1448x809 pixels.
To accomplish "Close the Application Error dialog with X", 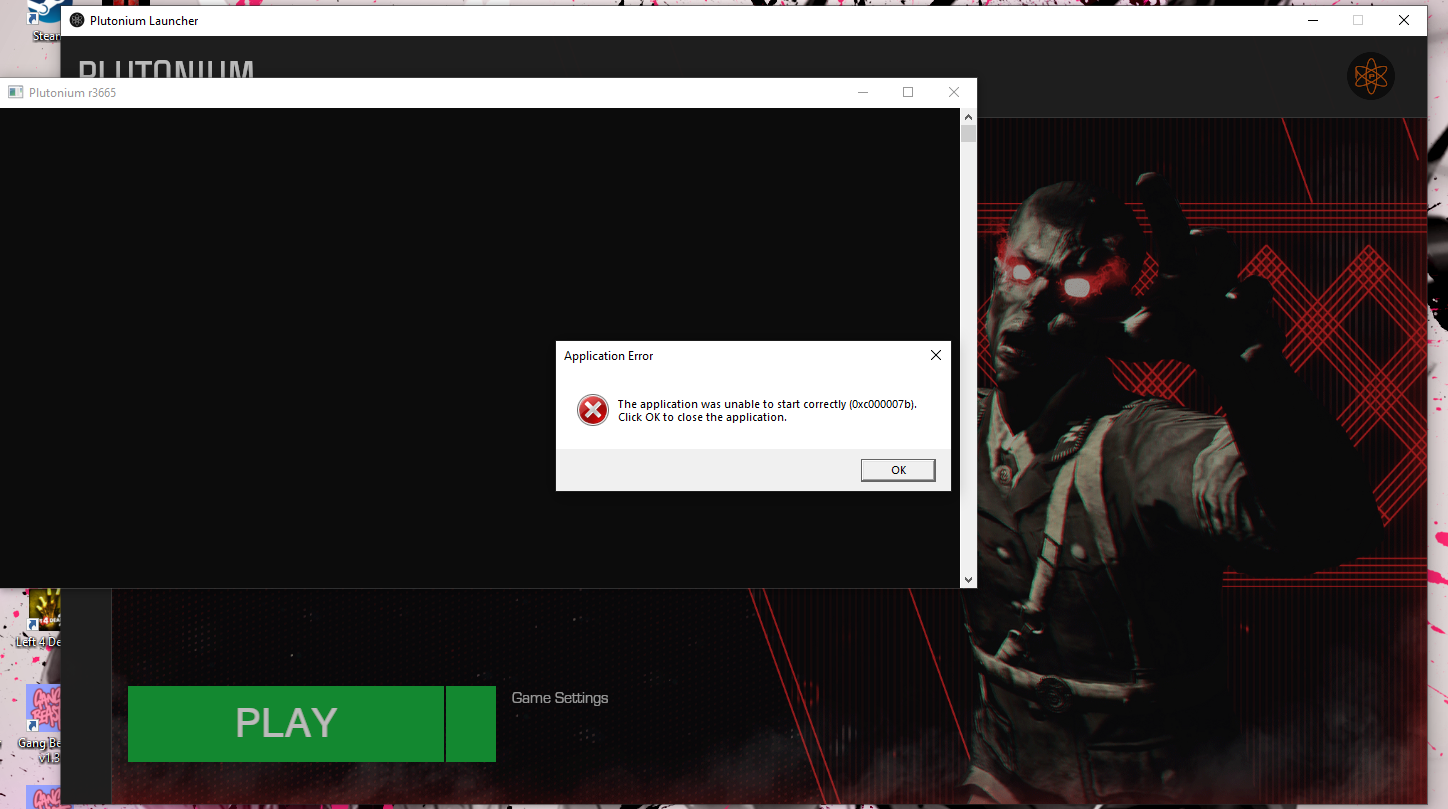I will 935,355.
